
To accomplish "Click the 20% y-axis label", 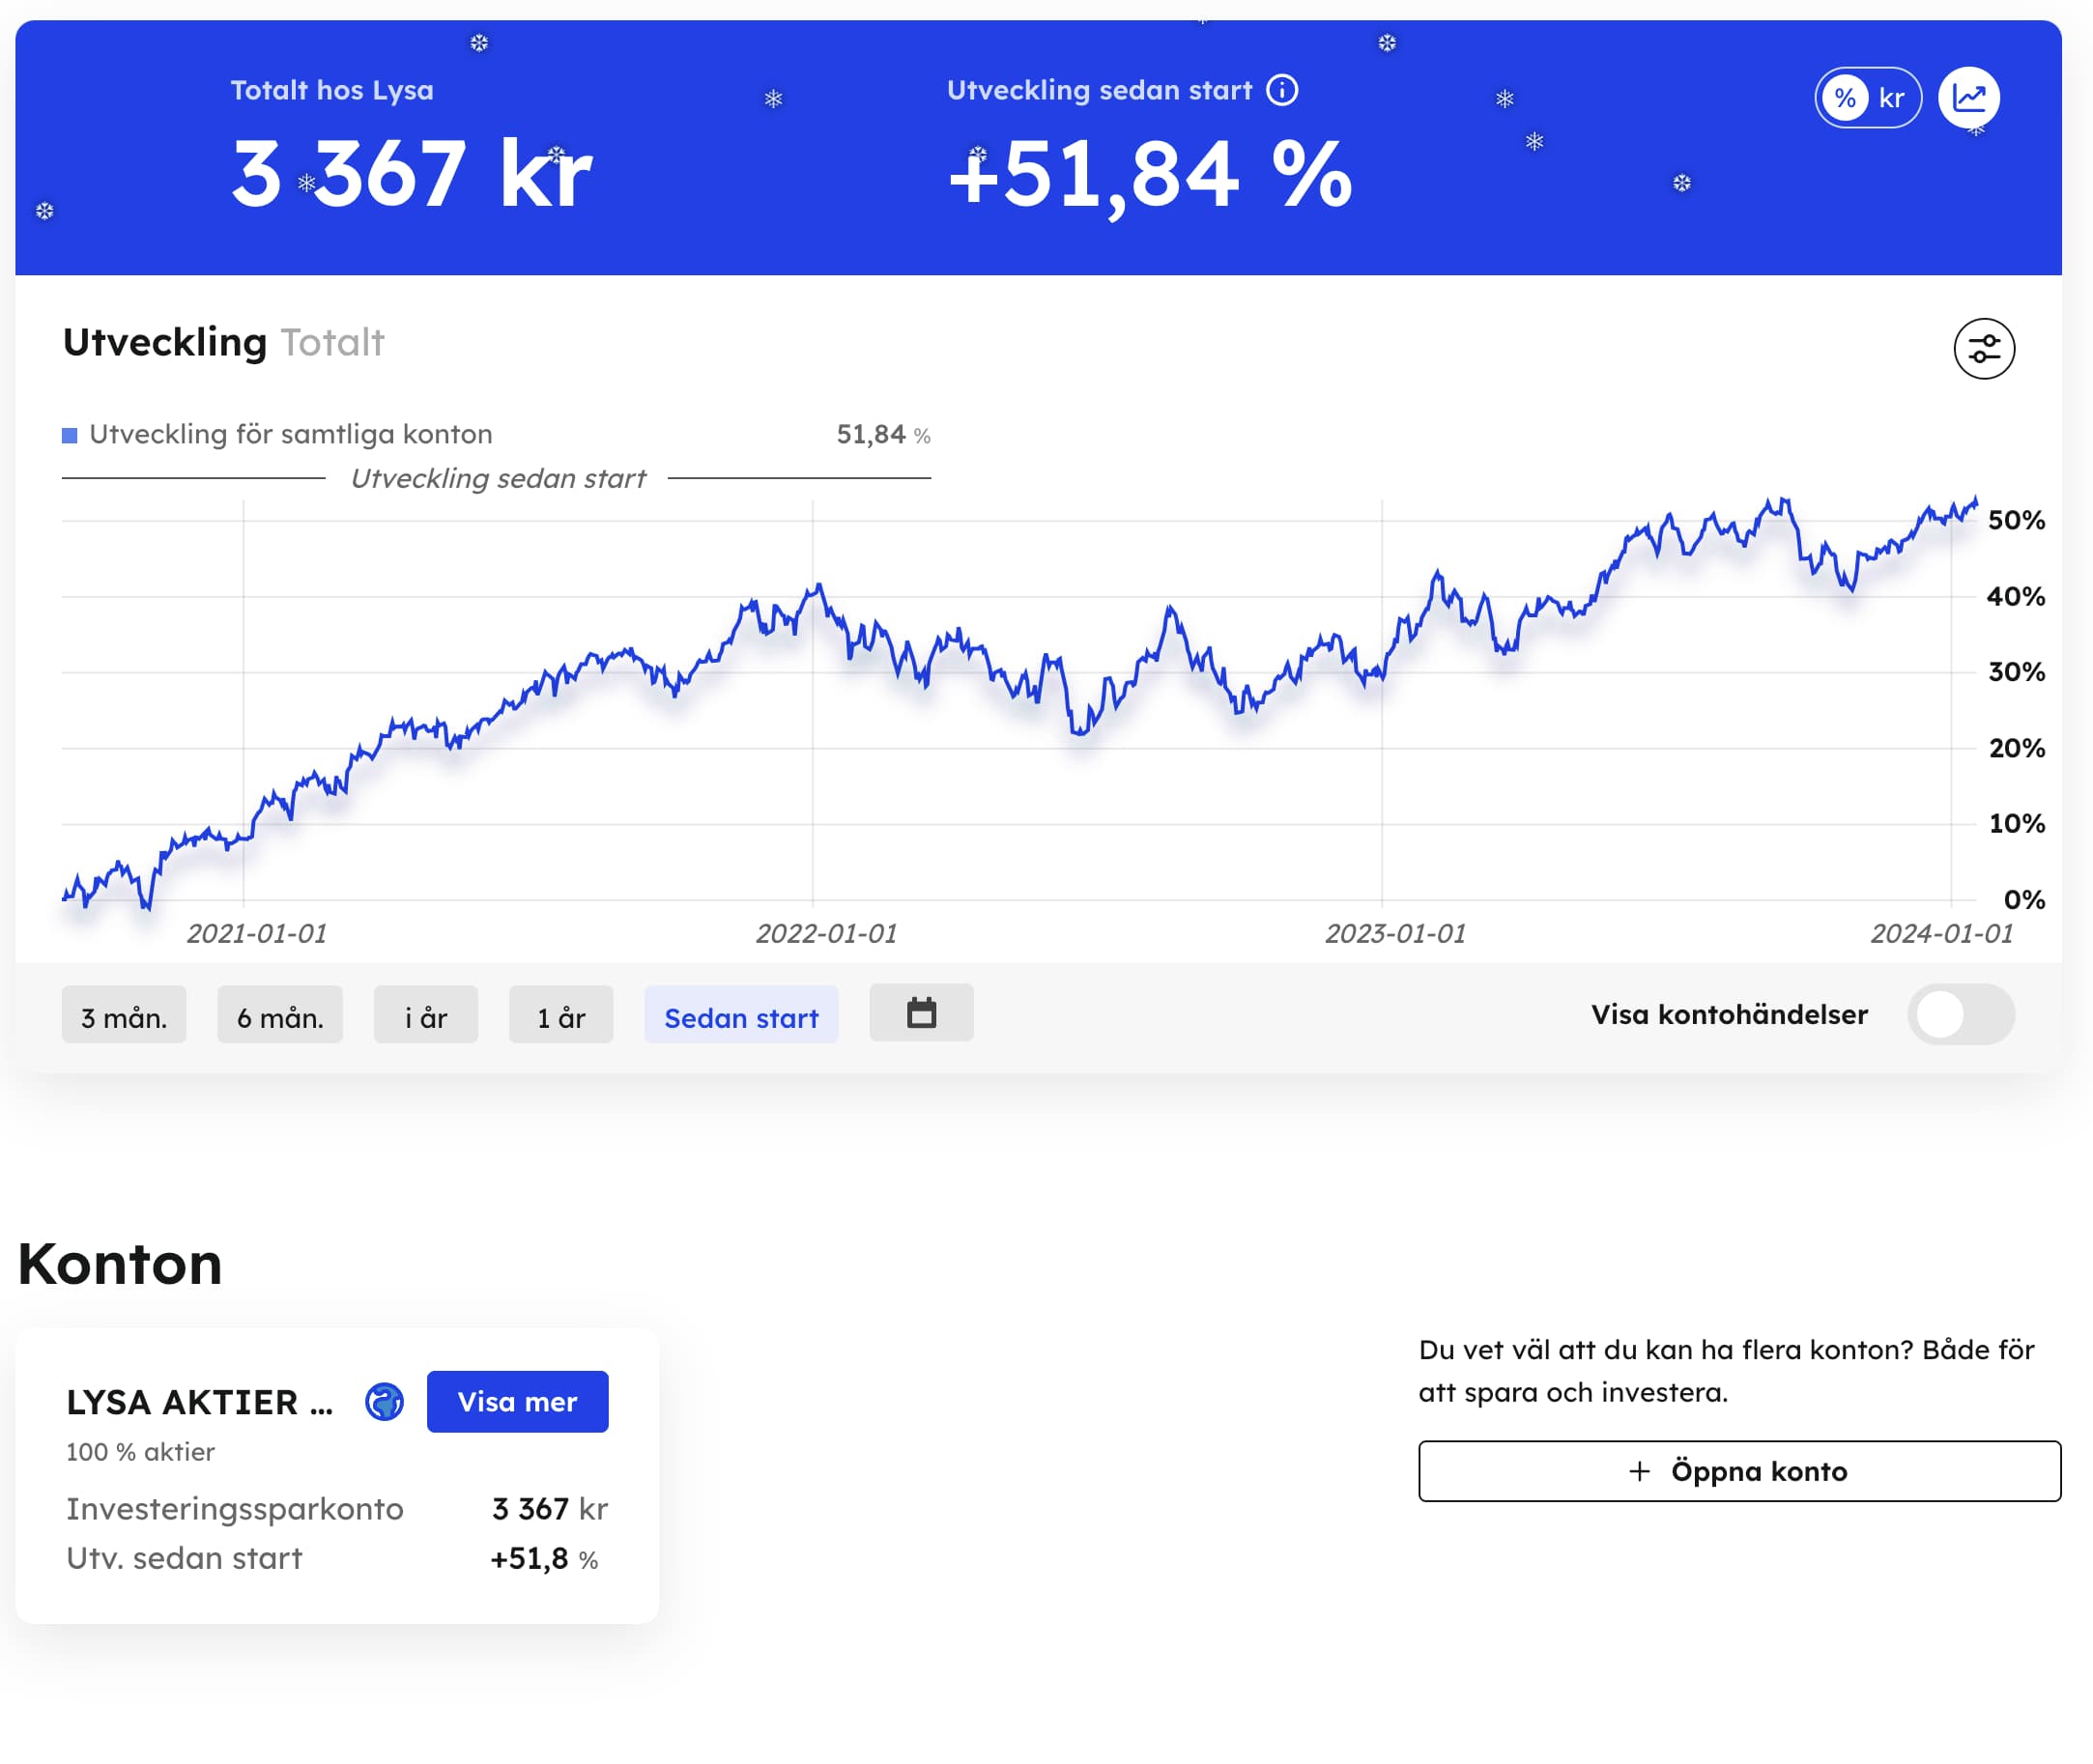I will coord(2016,748).
